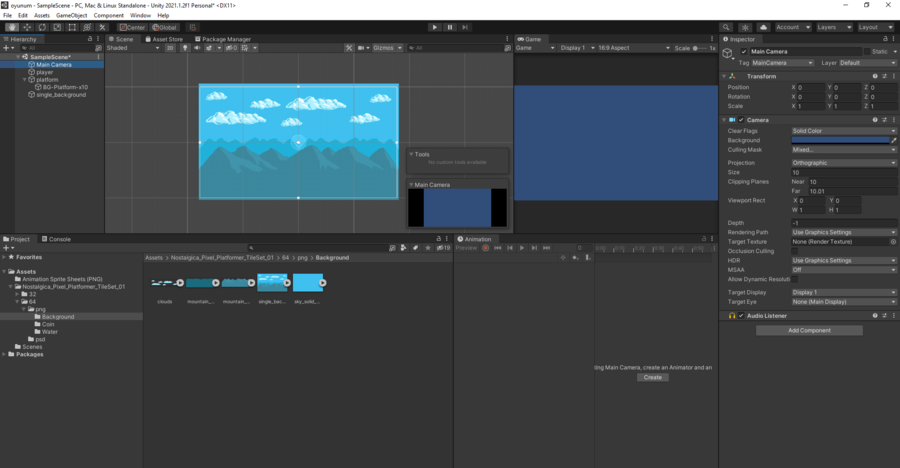
Task: Toggle the Static checkbox
Action: coord(866,51)
